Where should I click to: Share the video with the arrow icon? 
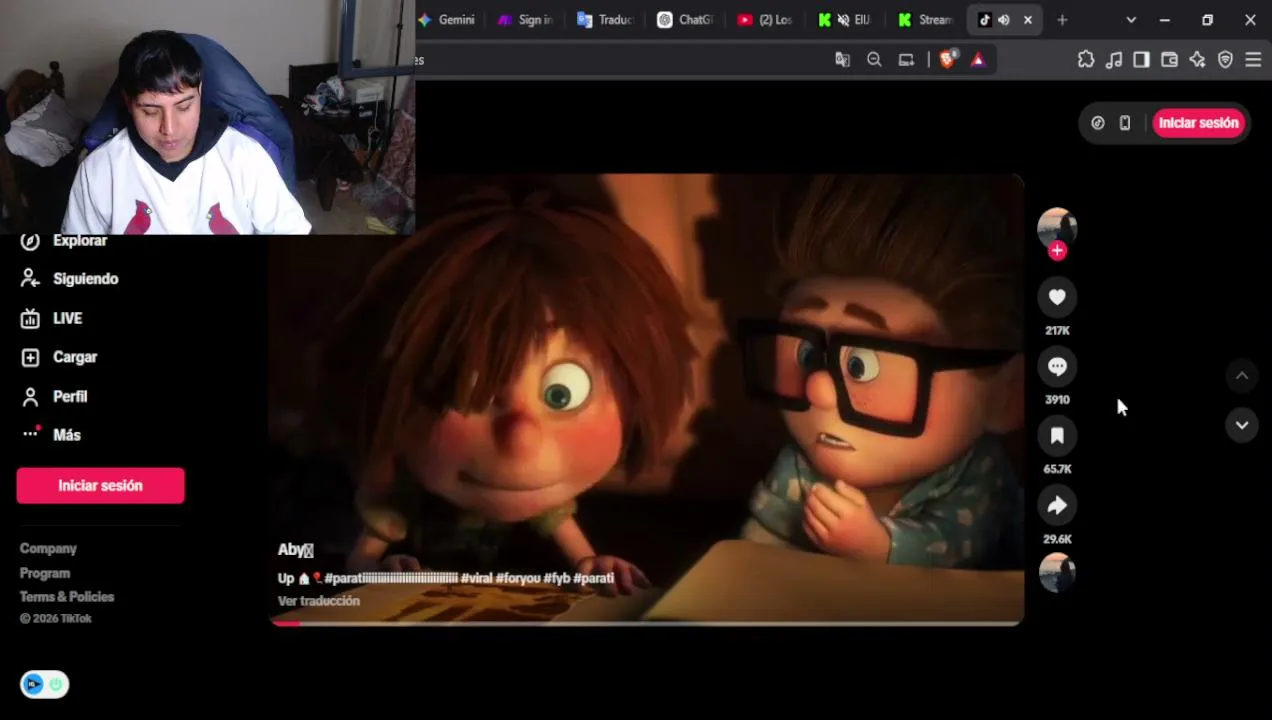[1057, 505]
